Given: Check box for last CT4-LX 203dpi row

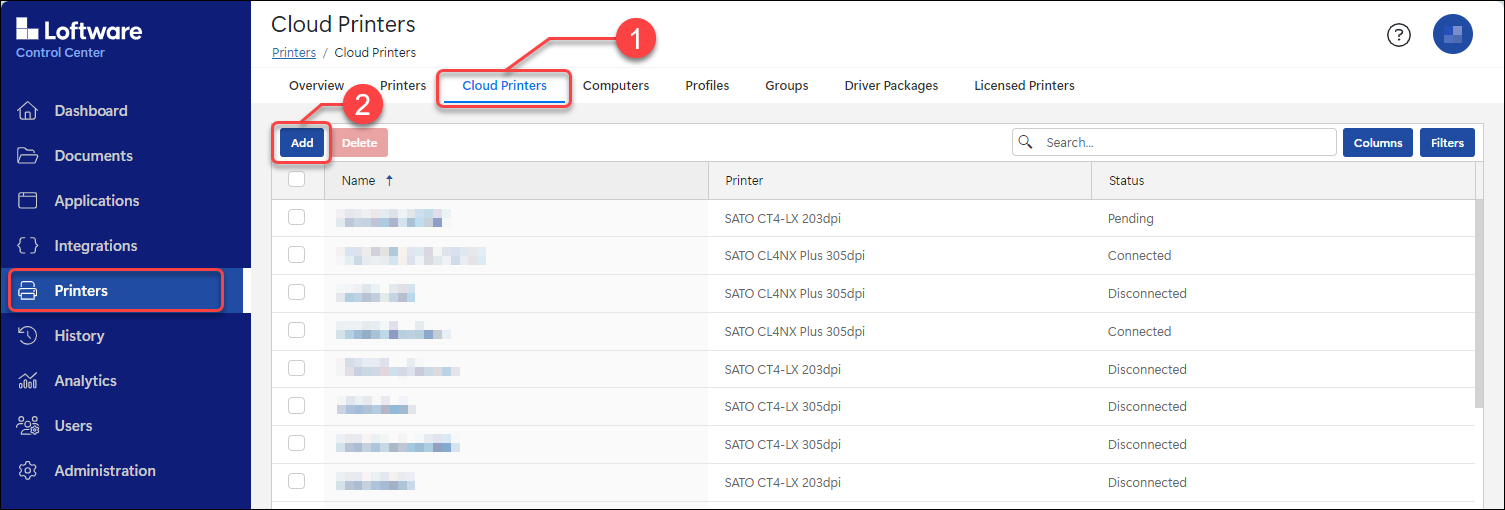Looking at the screenshot, I should click(x=297, y=481).
